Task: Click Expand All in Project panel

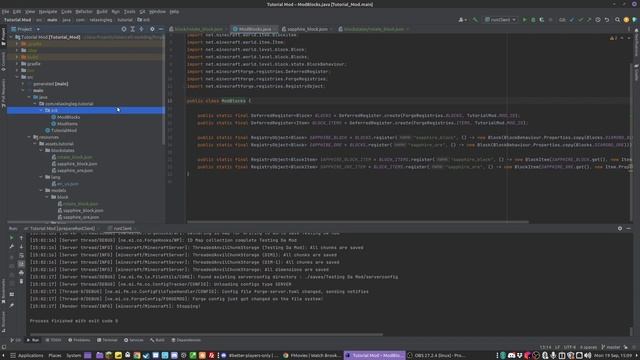Action: coord(133,29)
